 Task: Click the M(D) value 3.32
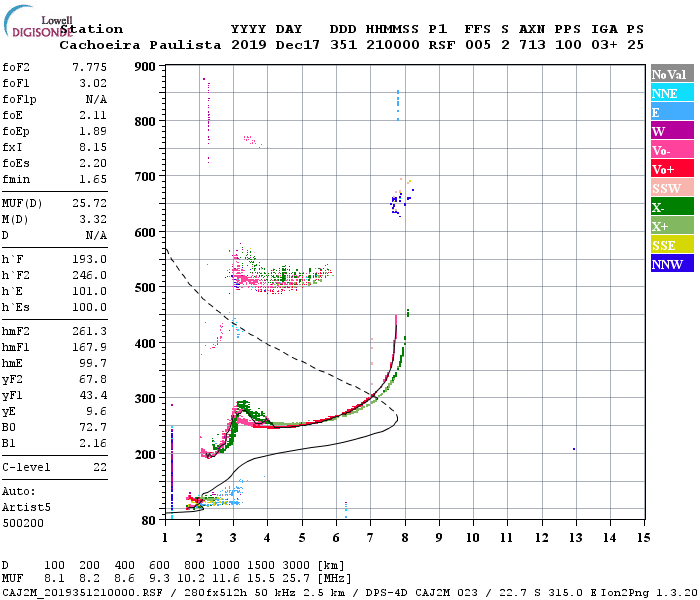93,219
